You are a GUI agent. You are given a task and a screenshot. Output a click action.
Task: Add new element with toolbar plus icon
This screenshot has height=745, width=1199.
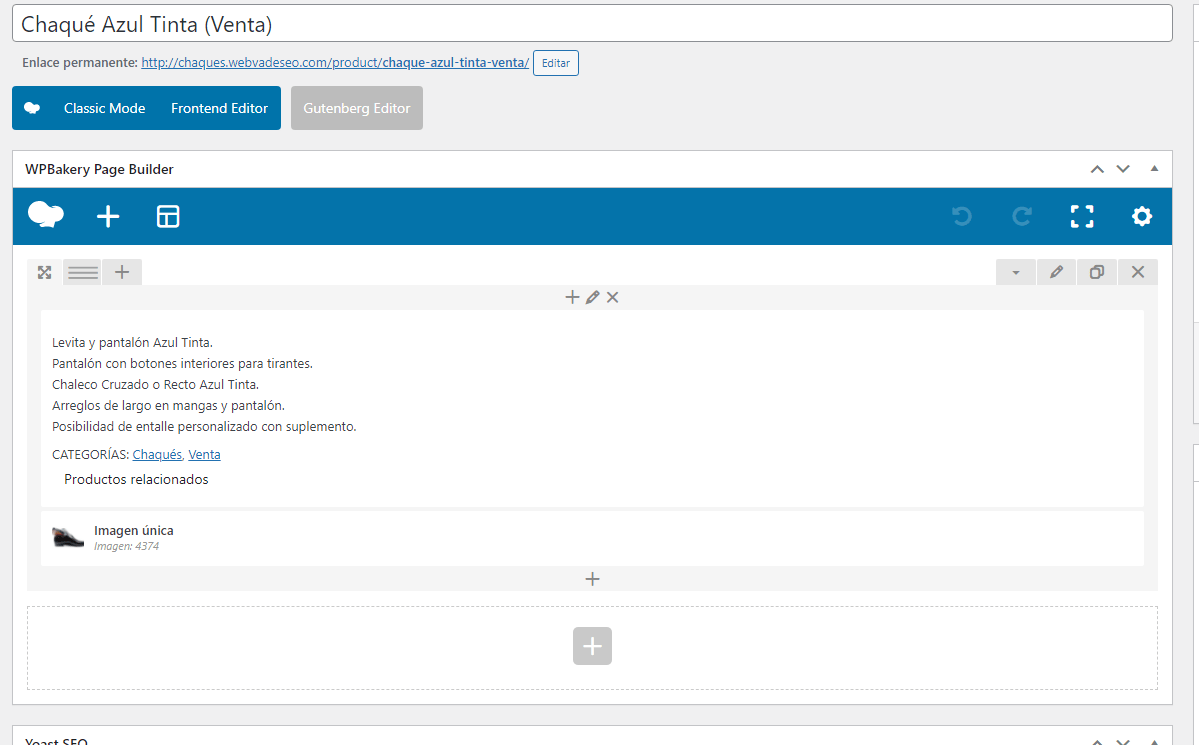pyautogui.click(x=108, y=216)
